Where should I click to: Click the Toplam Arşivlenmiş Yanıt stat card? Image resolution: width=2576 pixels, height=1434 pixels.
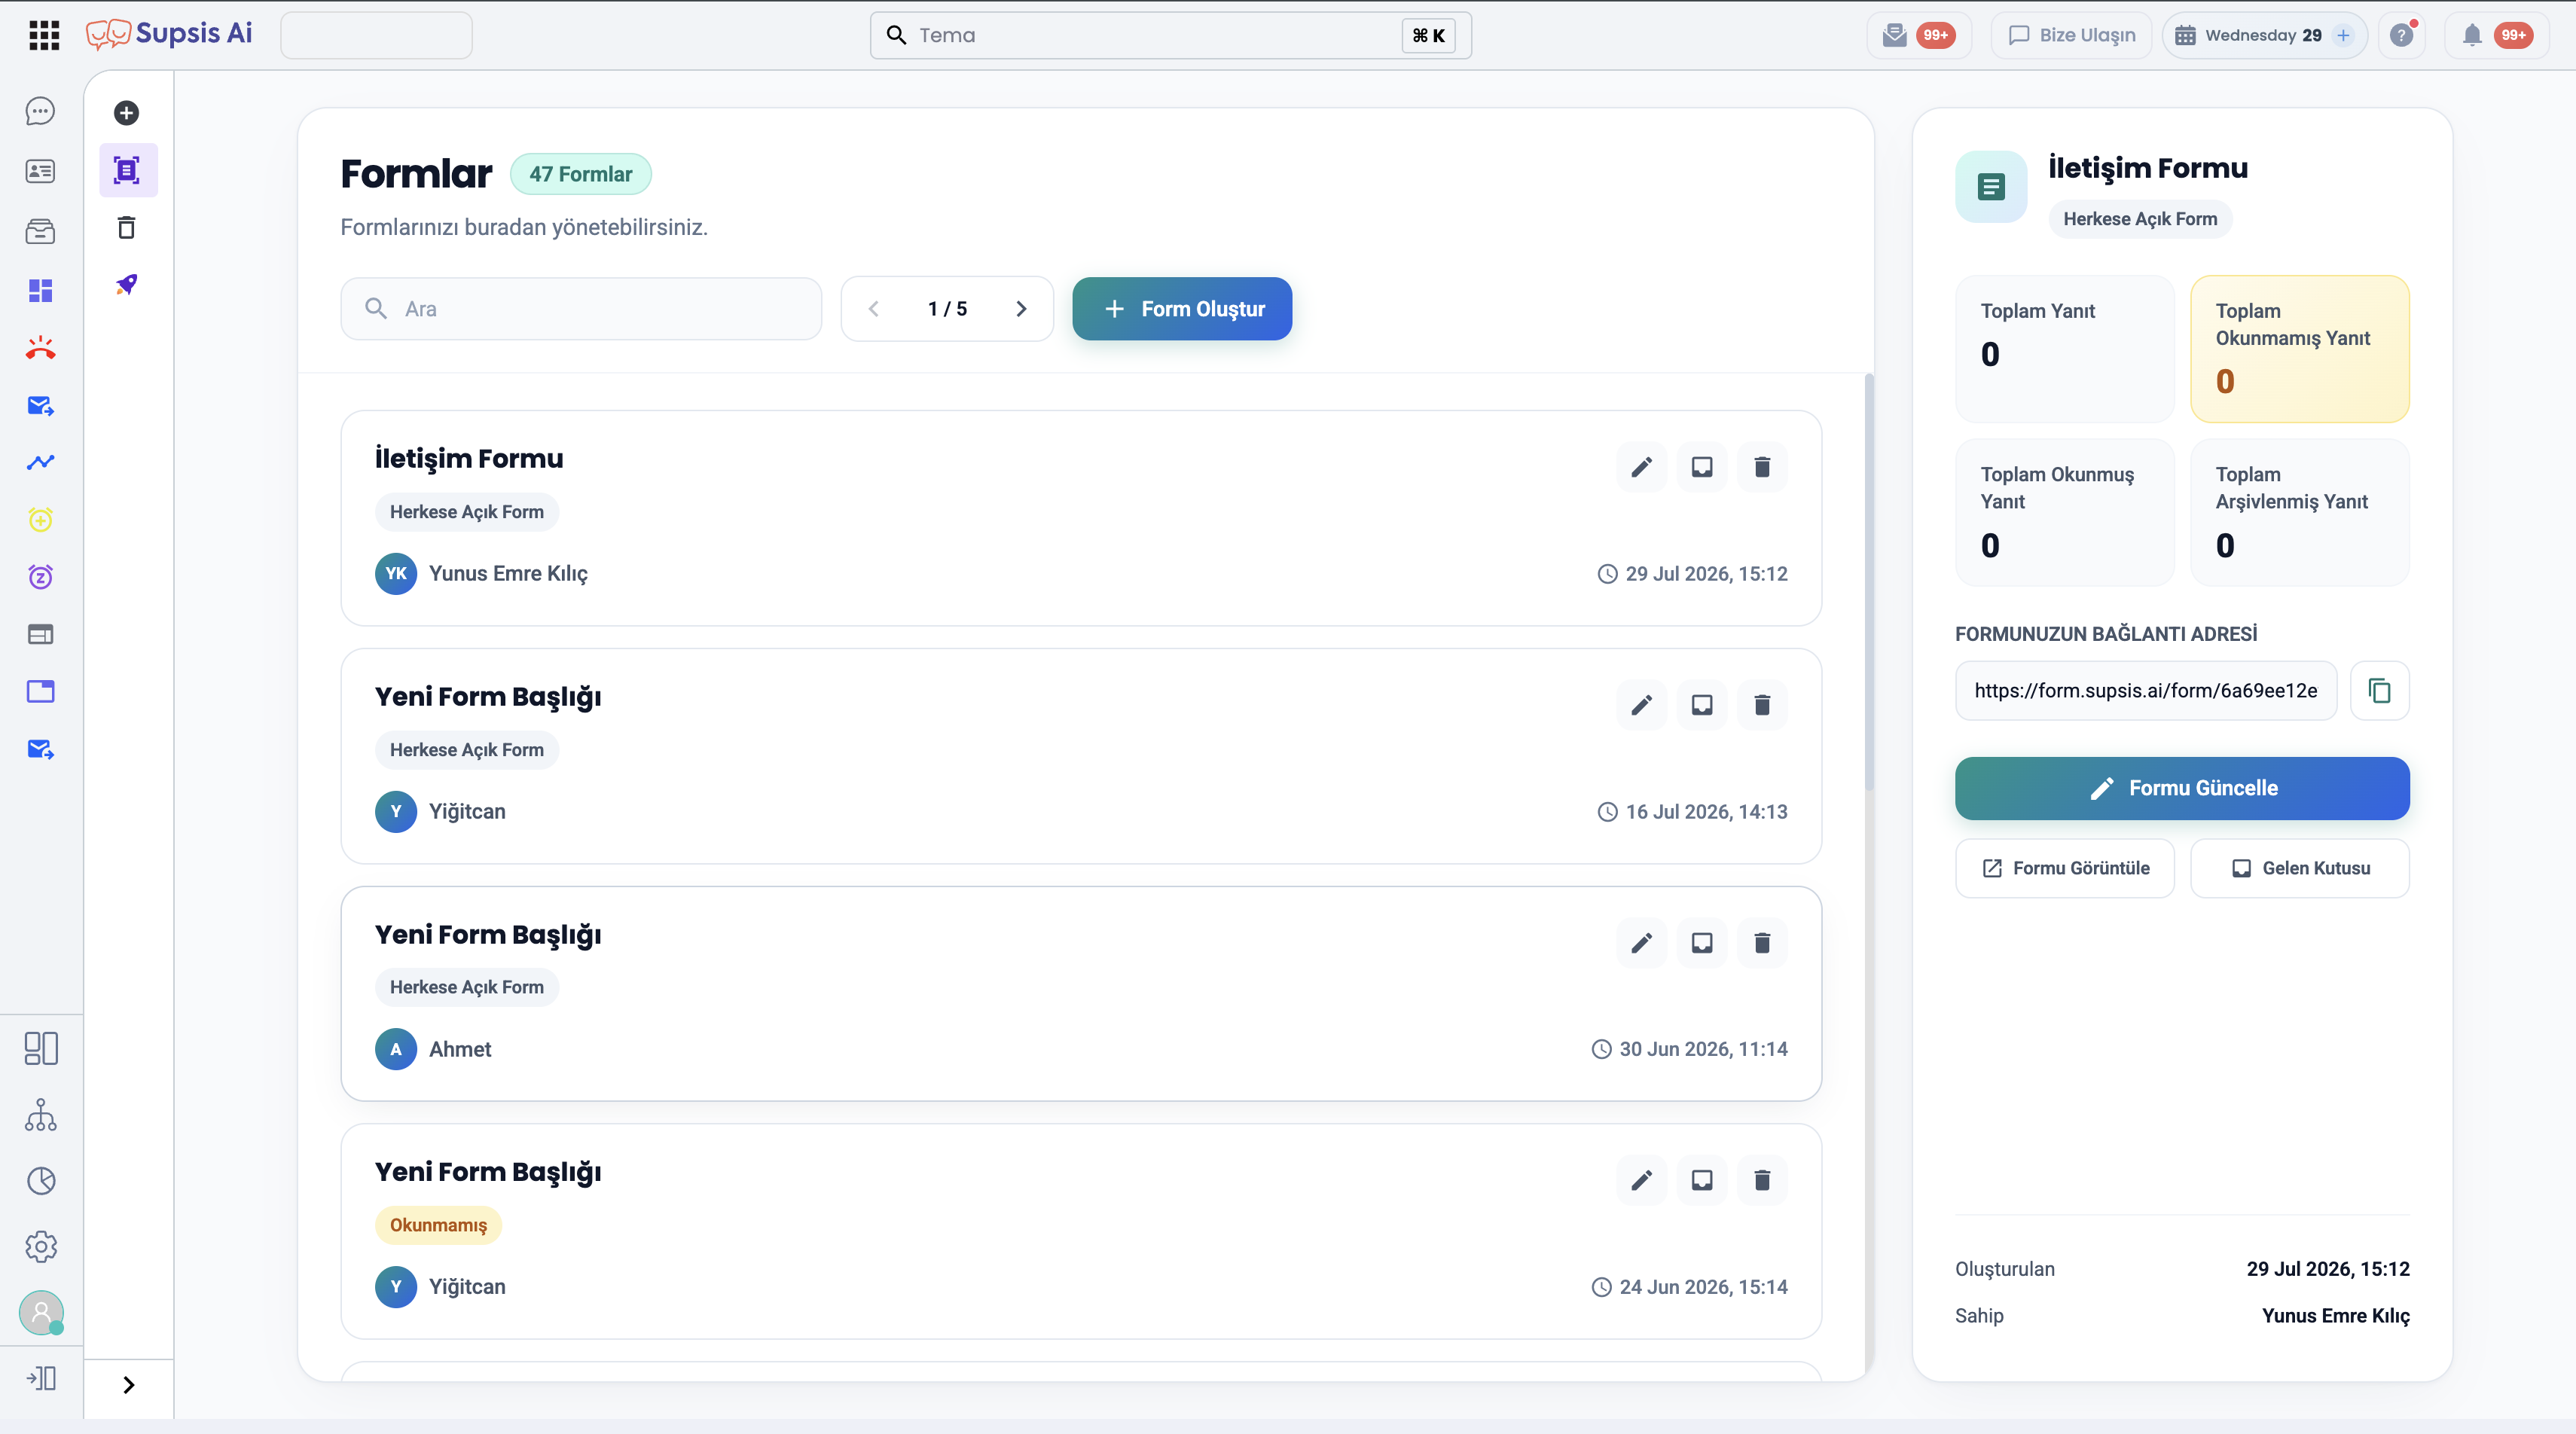click(x=2300, y=513)
